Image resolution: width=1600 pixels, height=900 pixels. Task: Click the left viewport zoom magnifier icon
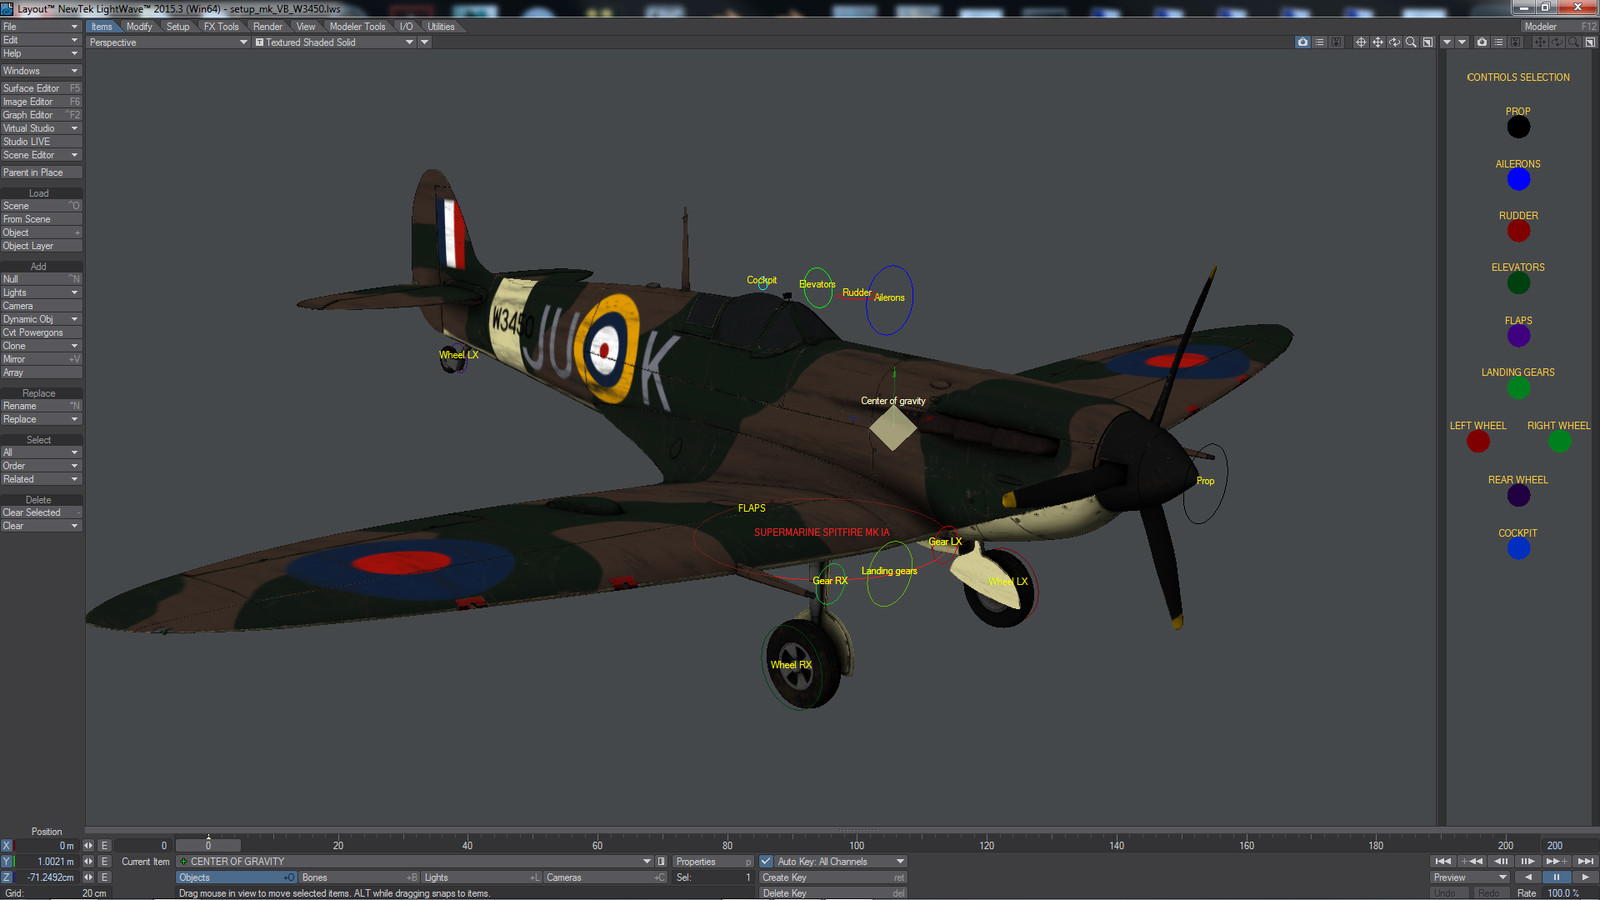tap(1411, 42)
